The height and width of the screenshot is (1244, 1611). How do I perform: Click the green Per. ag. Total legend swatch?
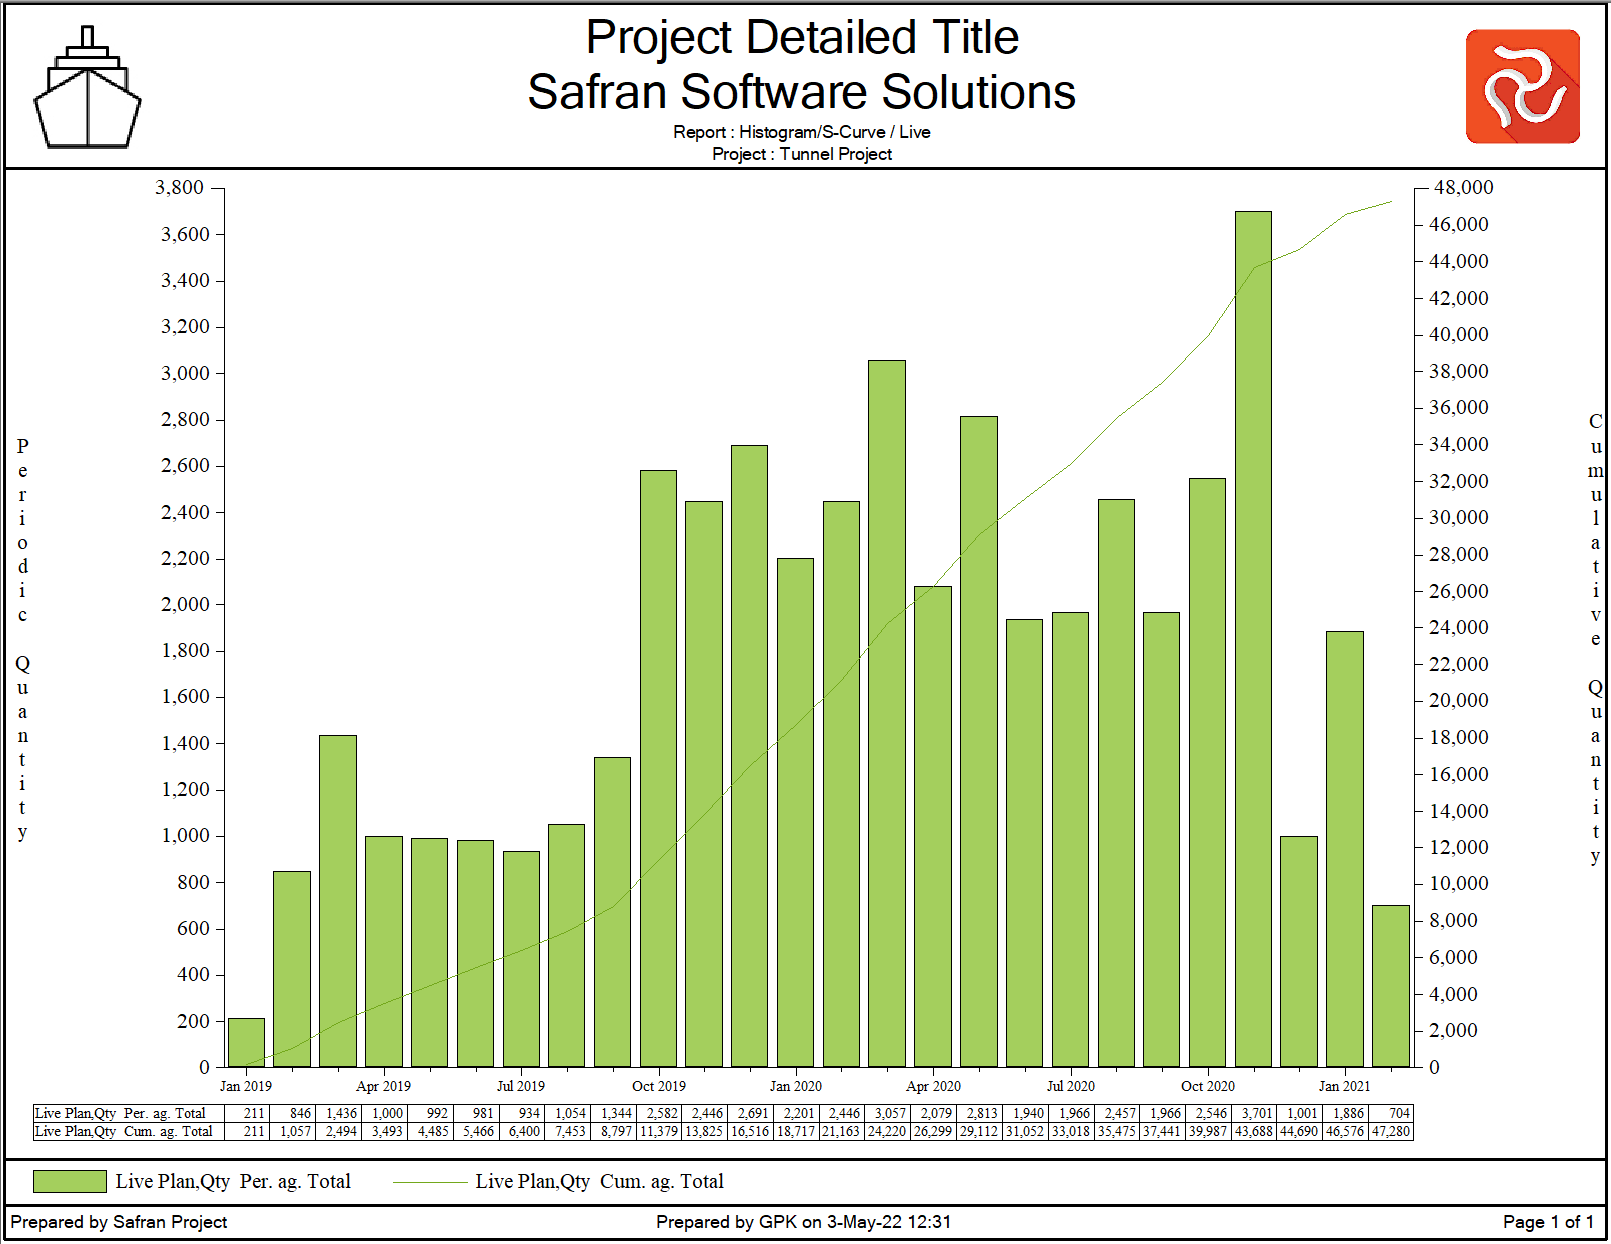tap(70, 1181)
